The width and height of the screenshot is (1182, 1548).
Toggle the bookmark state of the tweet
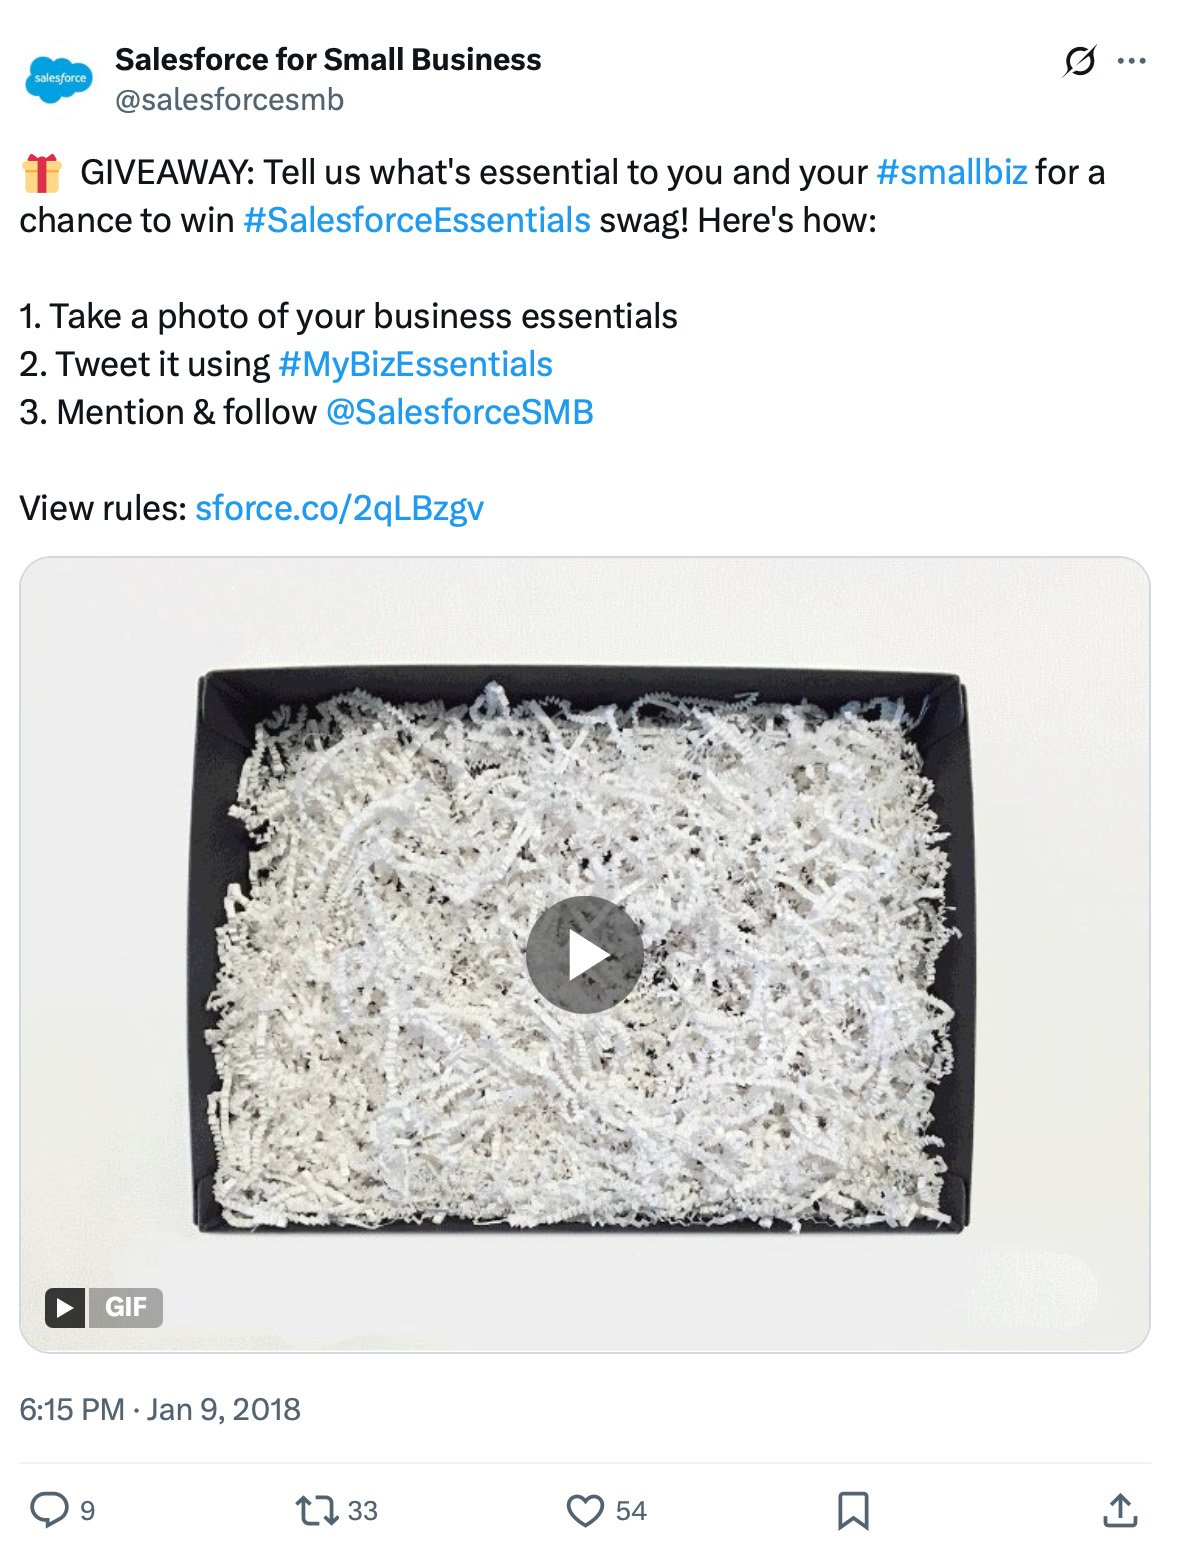(x=855, y=1512)
